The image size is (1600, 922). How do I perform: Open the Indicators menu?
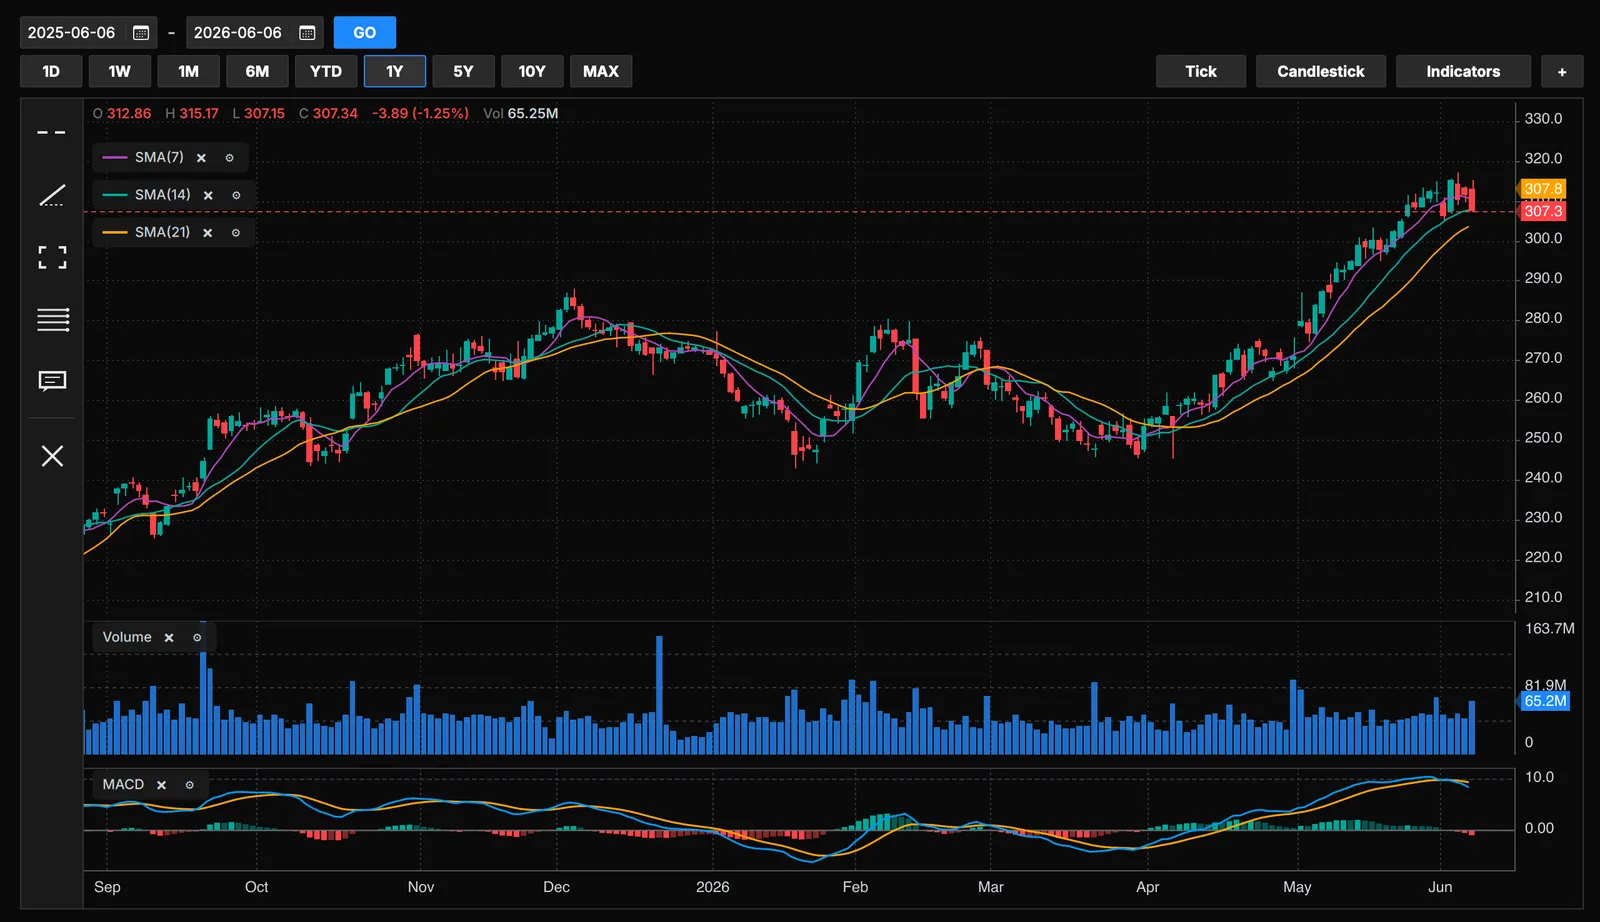(1463, 71)
